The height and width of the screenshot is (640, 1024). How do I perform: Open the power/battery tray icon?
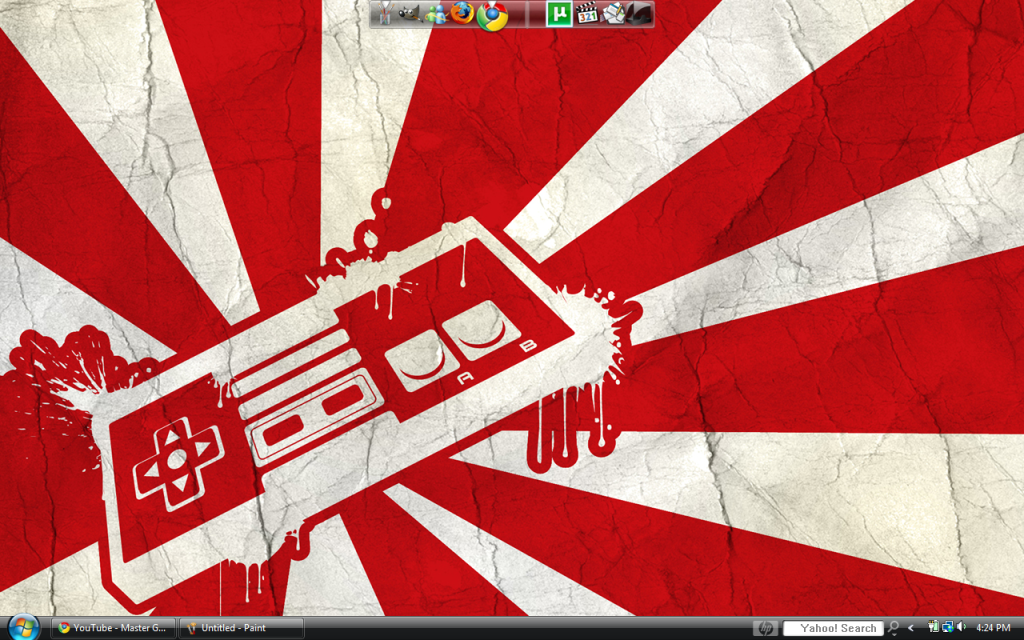[933, 628]
